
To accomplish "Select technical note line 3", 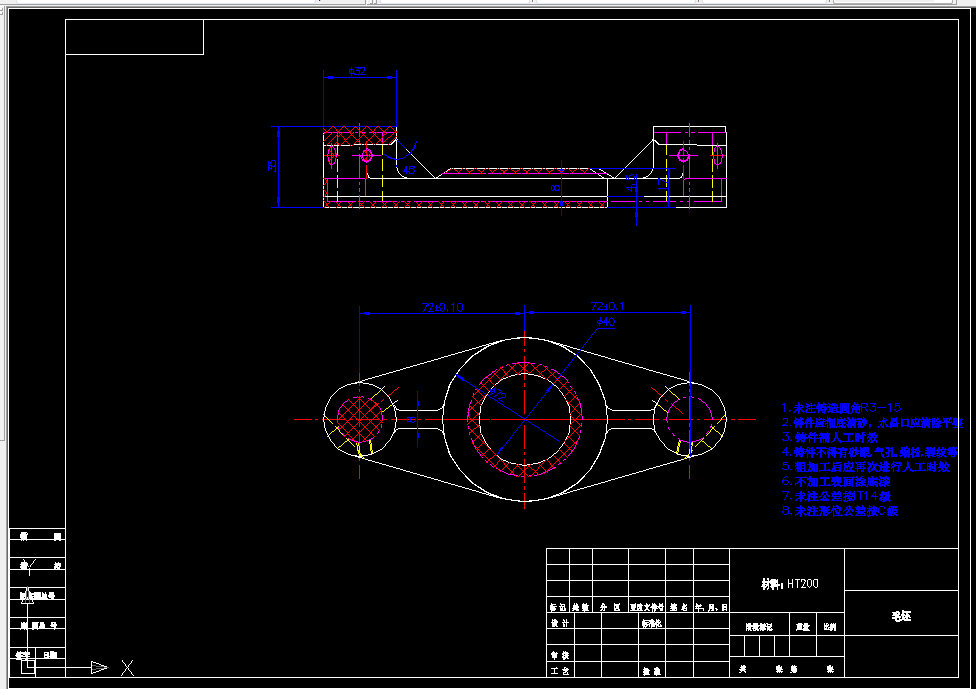I will tap(830, 438).
